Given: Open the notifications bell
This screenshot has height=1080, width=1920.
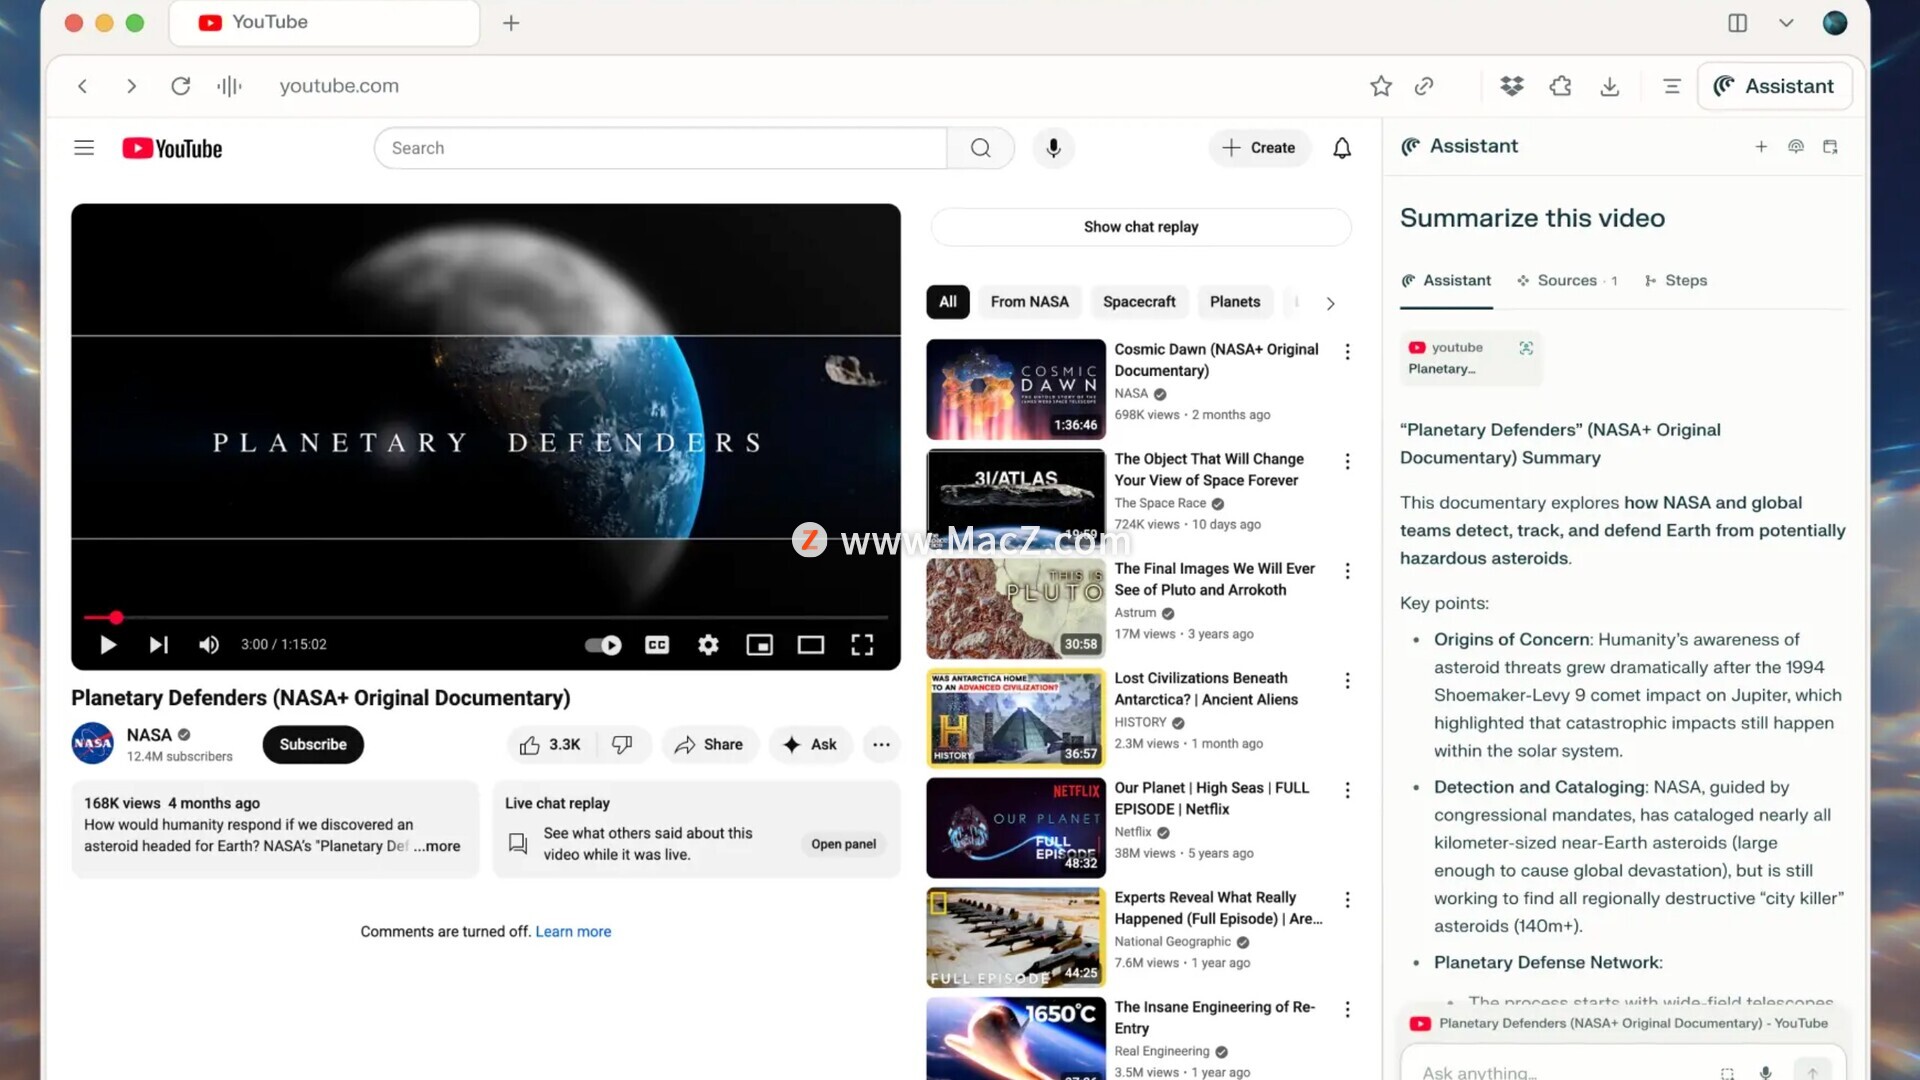Looking at the screenshot, I should (1342, 148).
